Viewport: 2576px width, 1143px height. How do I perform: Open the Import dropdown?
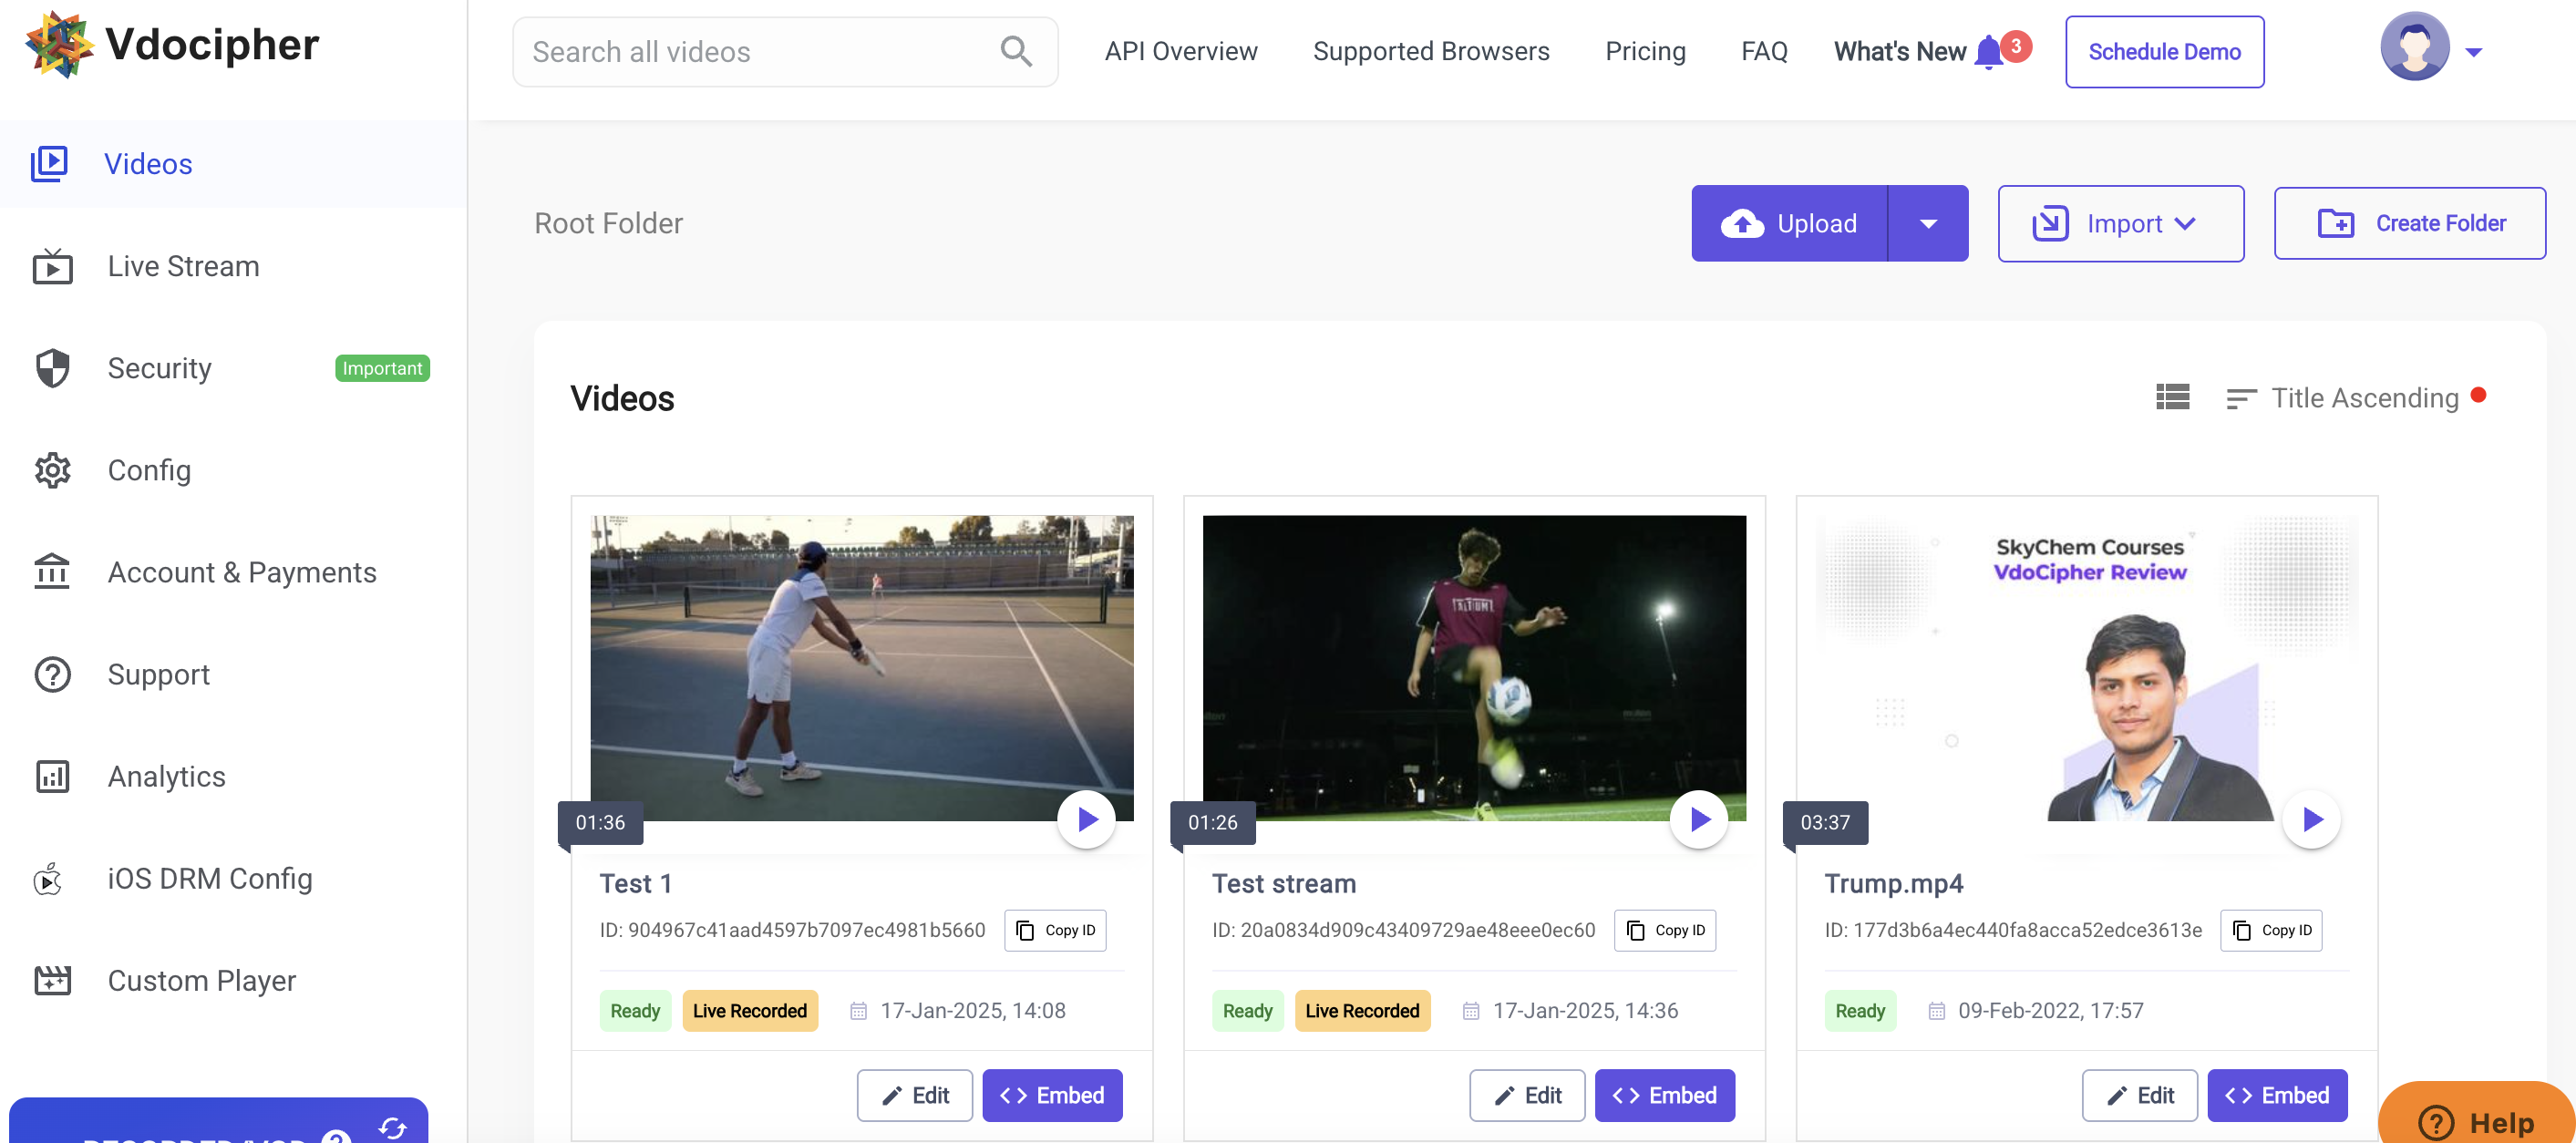point(2120,223)
